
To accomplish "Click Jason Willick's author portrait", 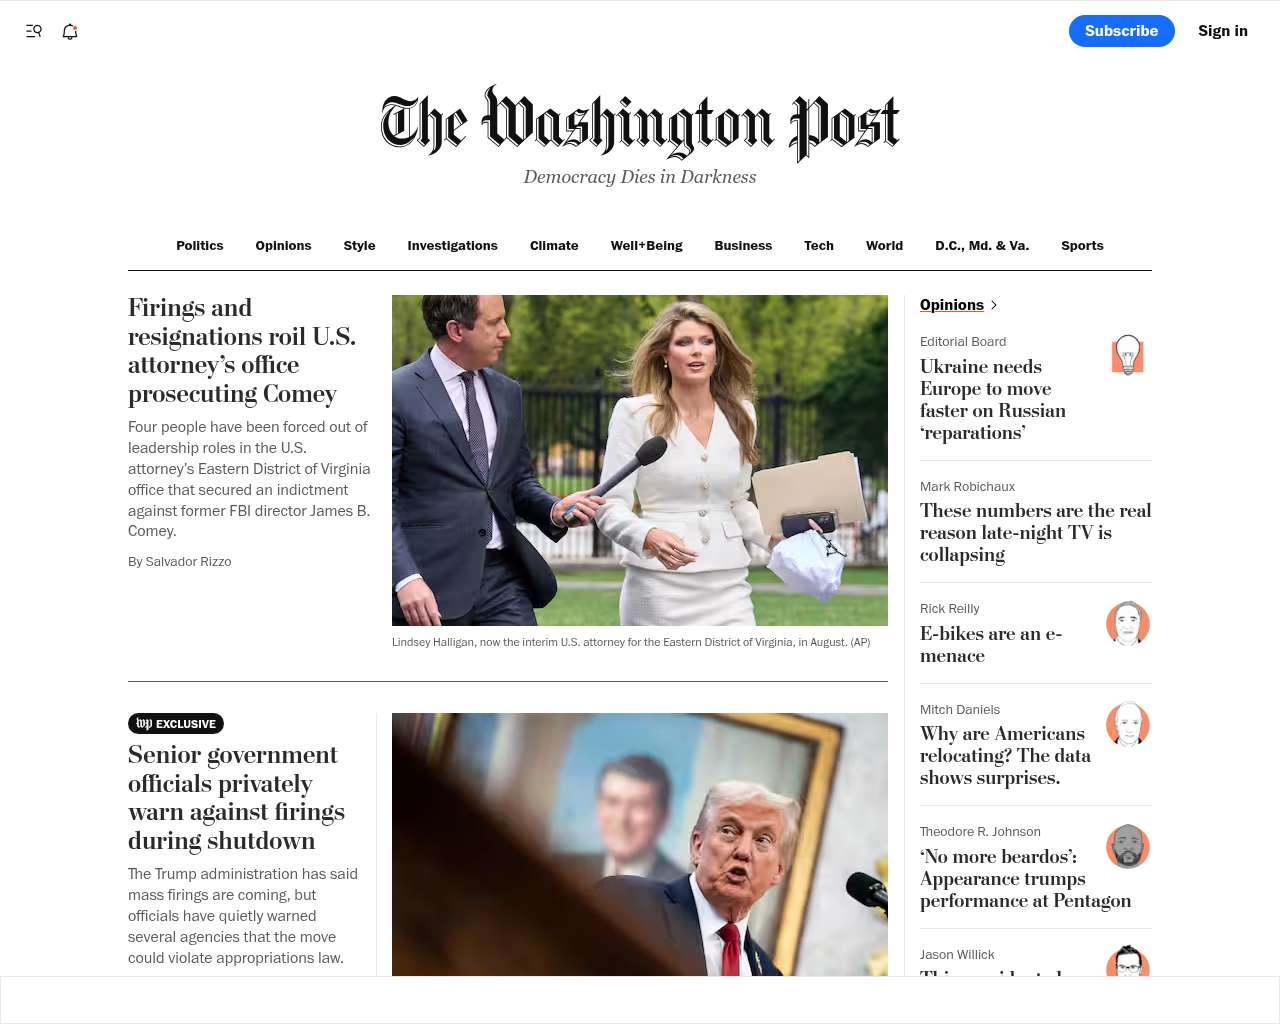I will click(x=1128, y=961).
